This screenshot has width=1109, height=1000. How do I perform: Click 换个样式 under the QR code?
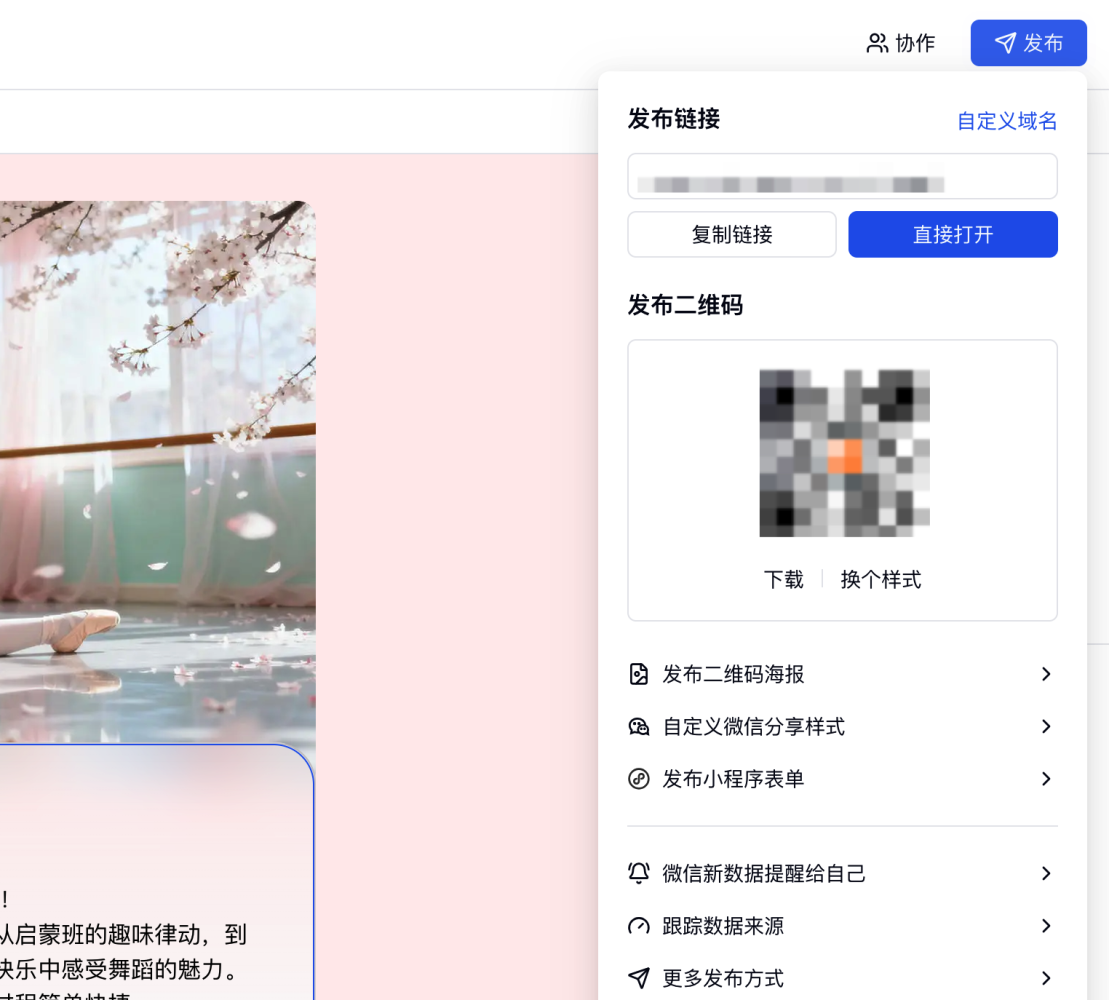coord(881,580)
